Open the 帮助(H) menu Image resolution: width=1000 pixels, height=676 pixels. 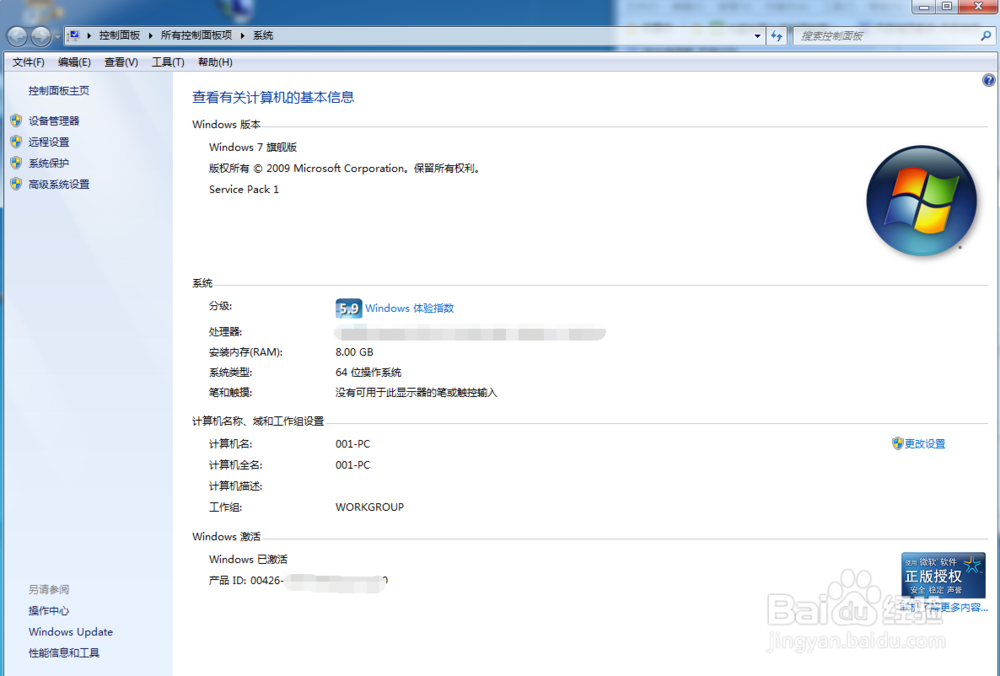pos(215,62)
